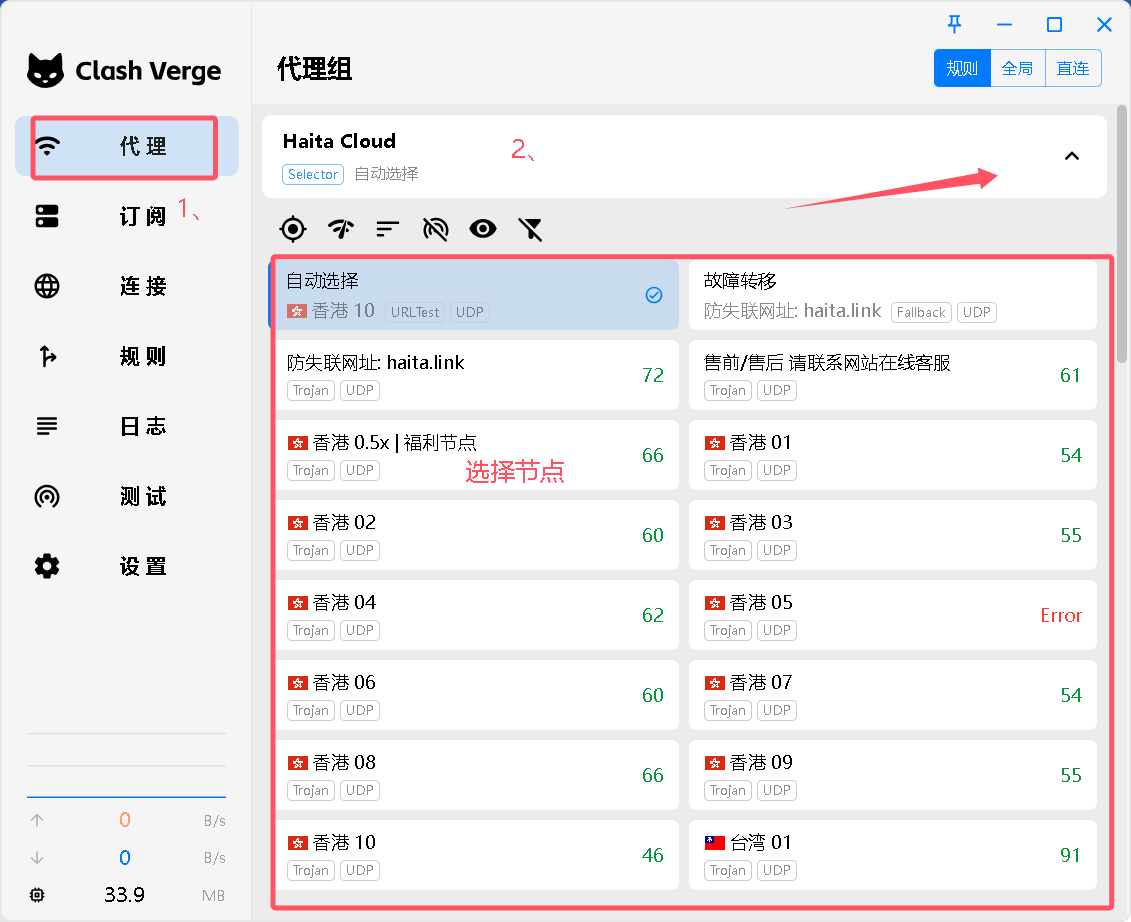Image resolution: width=1131 pixels, height=922 pixels.
Task: Switch to 直连 (Direct) mode tab
Action: pyautogui.click(x=1072, y=68)
